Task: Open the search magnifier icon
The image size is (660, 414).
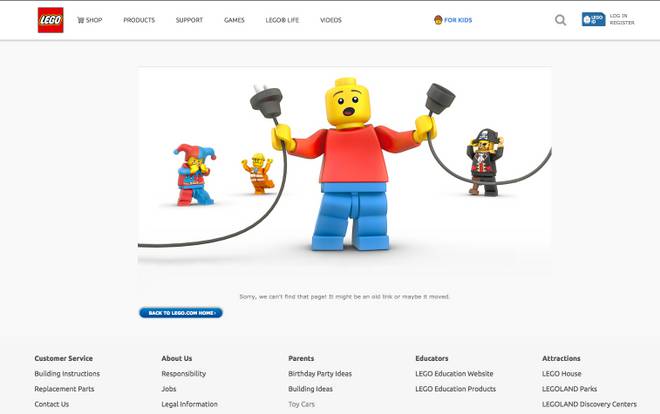Action: tap(560, 20)
